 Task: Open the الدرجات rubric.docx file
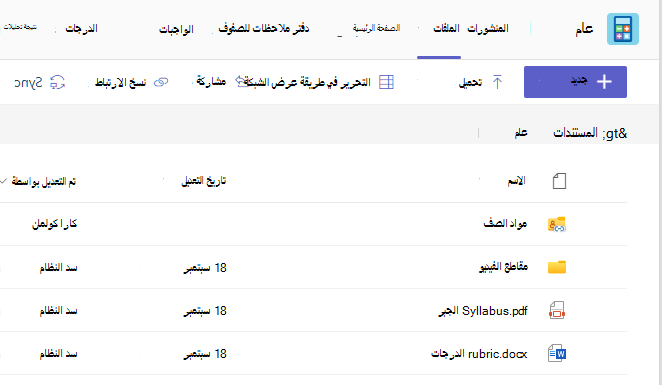coord(479,354)
